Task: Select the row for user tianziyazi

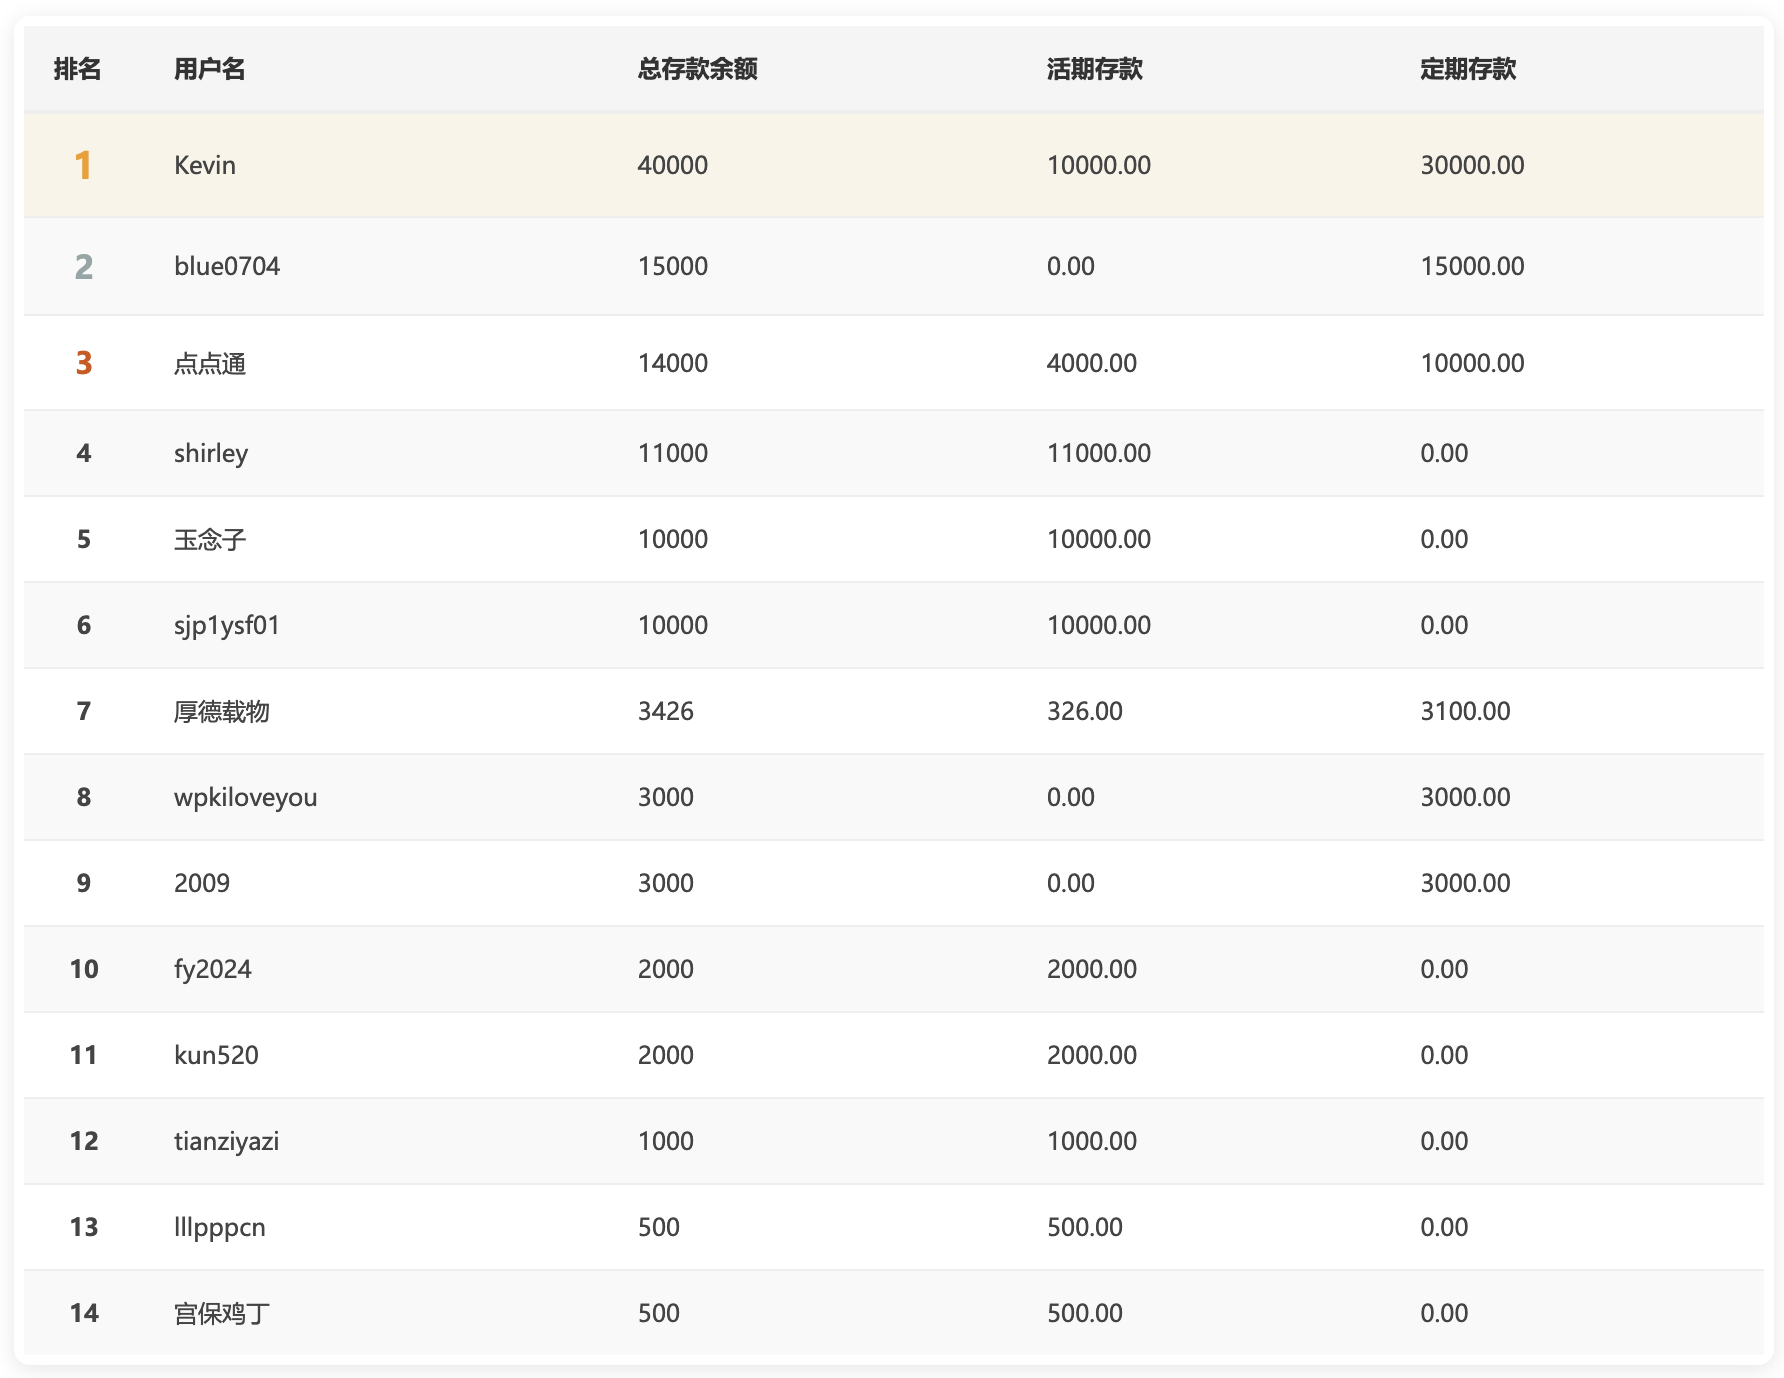Action: click(227, 1140)
